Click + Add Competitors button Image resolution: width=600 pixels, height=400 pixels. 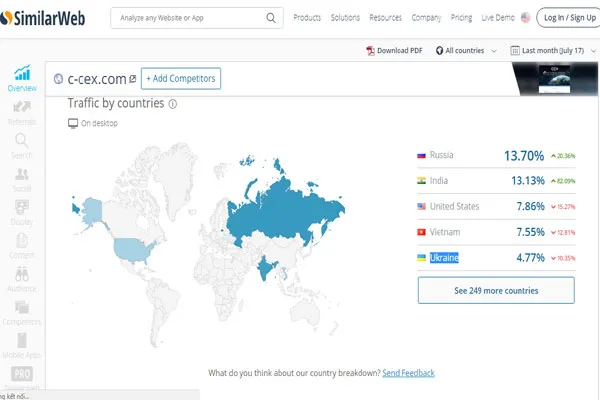[x=181, y=78]
